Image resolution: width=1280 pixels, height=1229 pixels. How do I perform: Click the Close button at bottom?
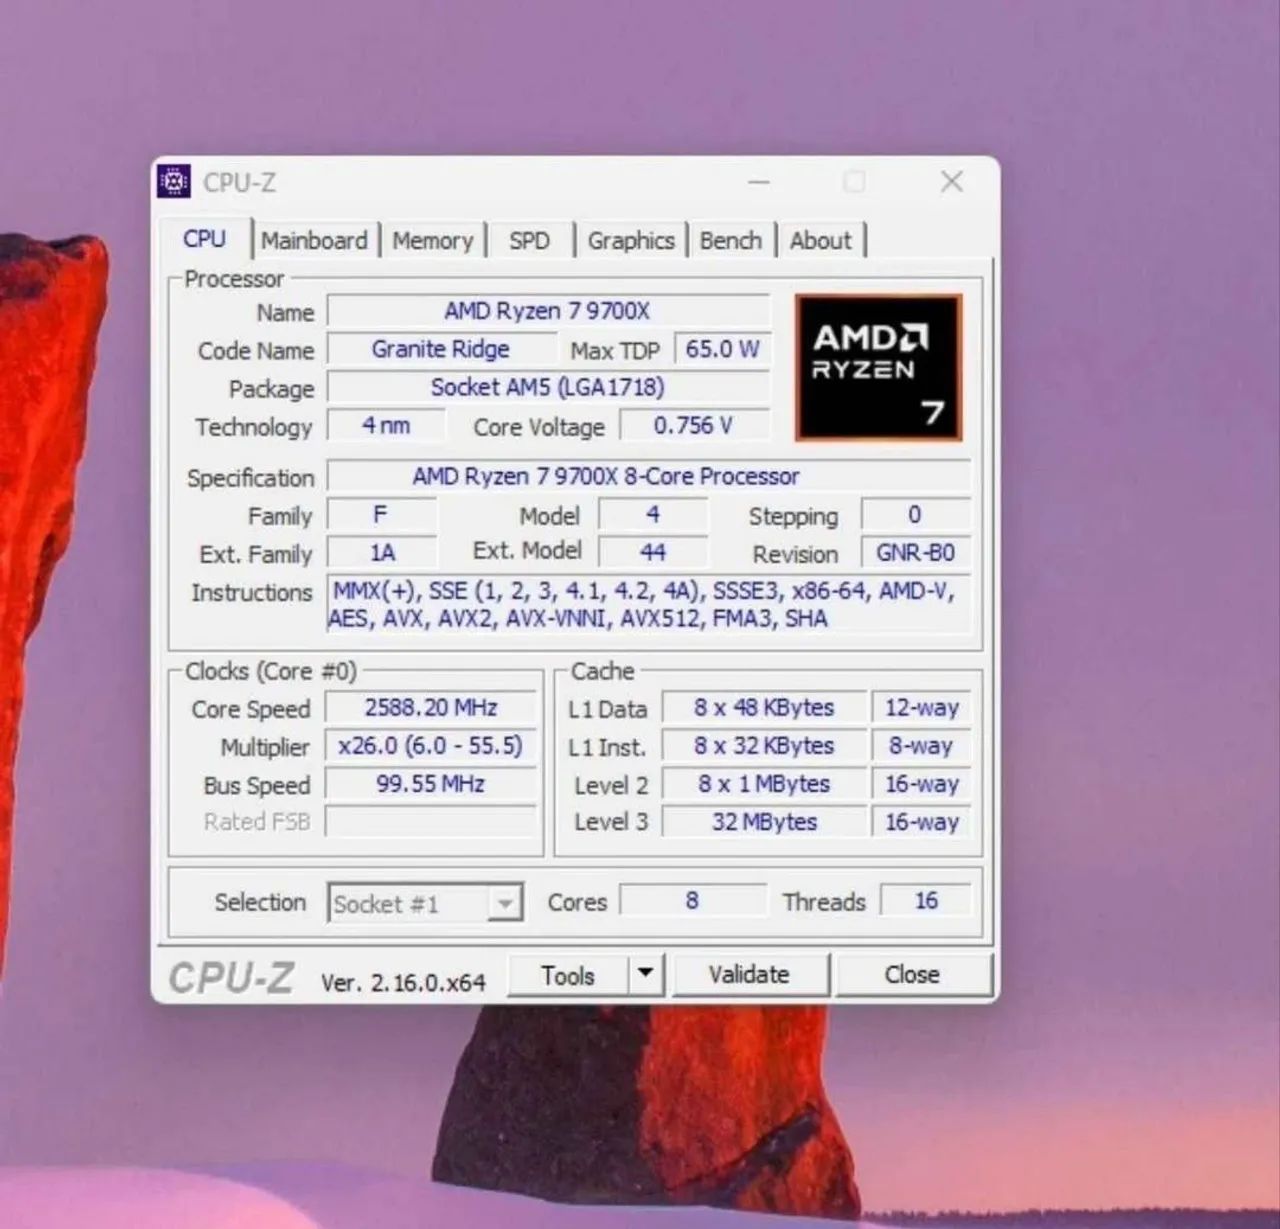tap(912, 975)
